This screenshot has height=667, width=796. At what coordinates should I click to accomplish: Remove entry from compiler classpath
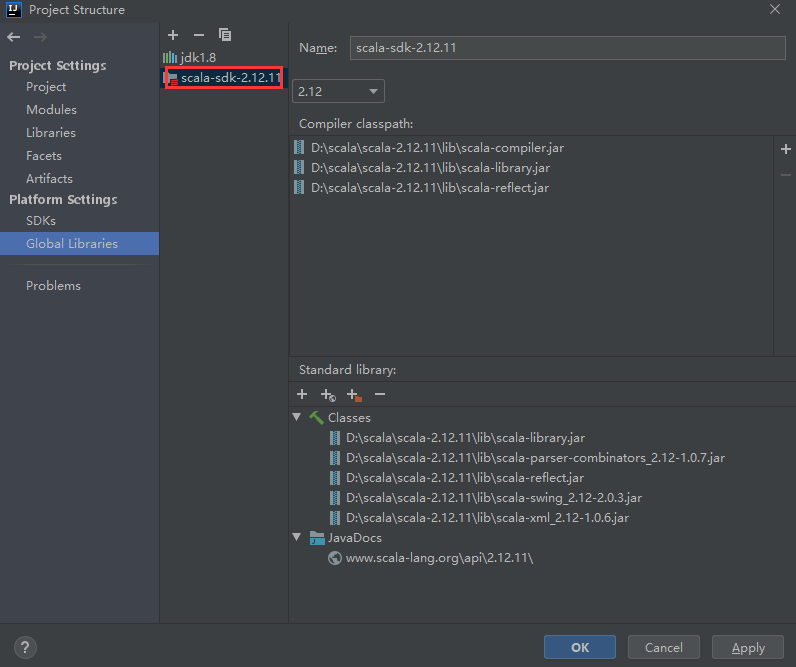(x=786, y=175)
